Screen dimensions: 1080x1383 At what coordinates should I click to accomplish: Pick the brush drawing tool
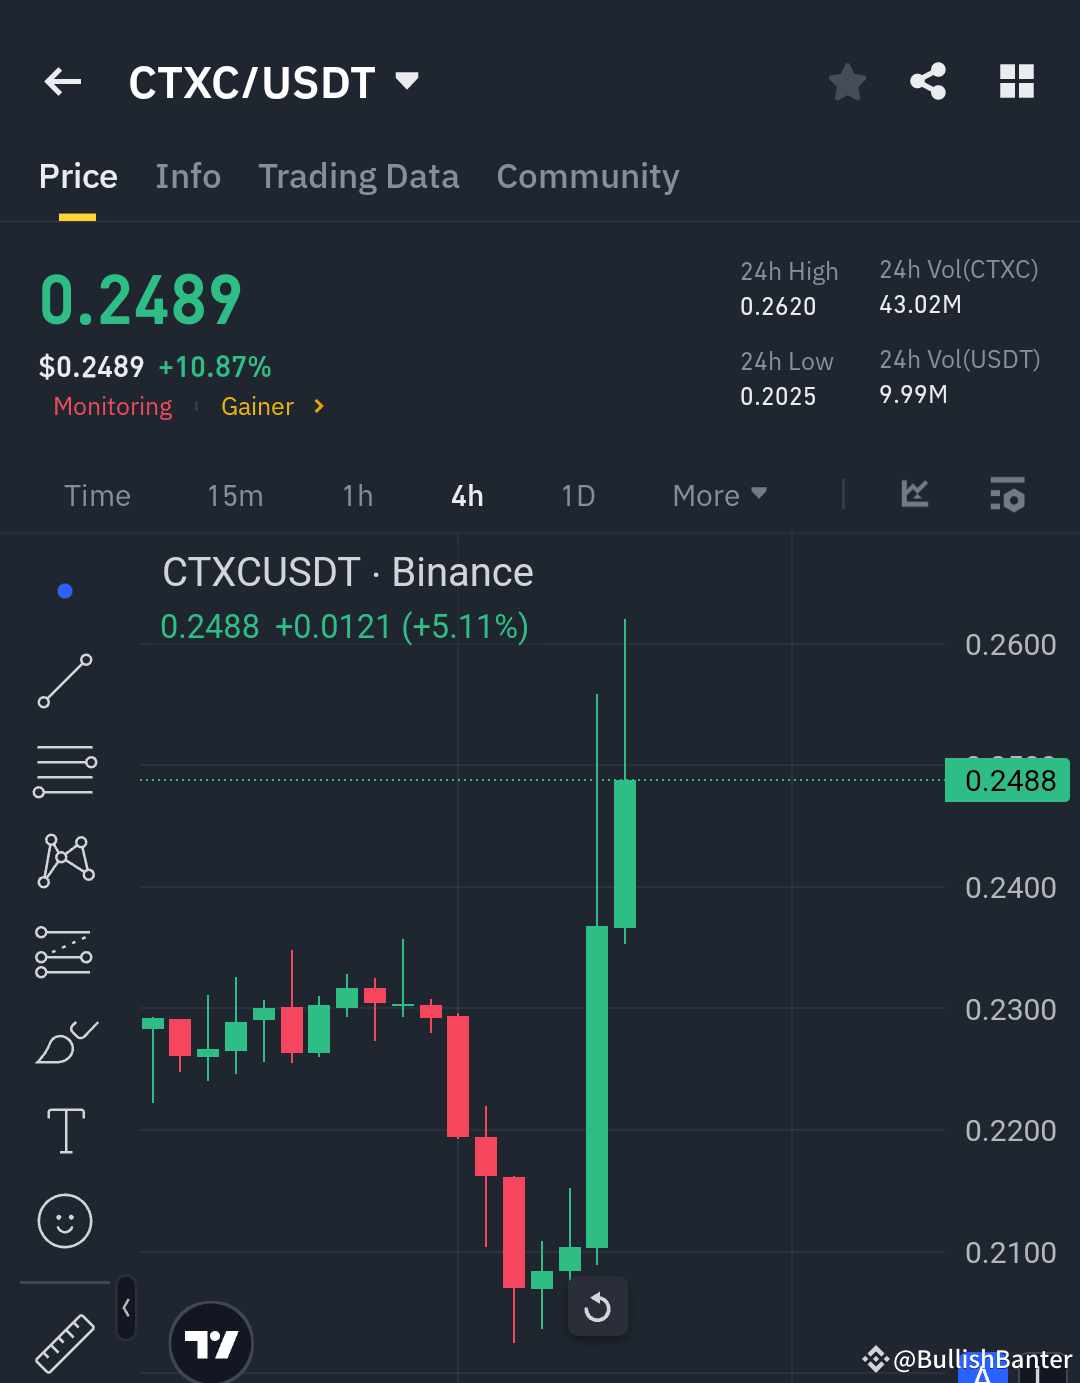[x=64, y=1041]
